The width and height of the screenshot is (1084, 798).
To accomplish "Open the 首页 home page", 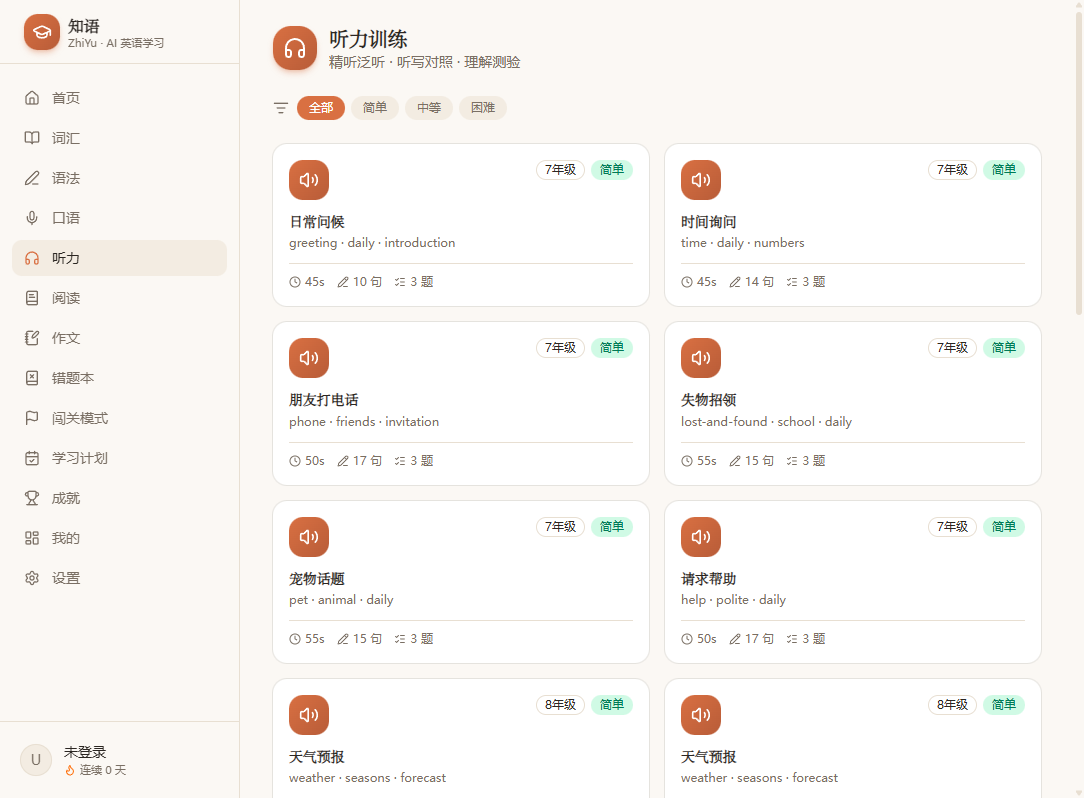I will 120,98.
